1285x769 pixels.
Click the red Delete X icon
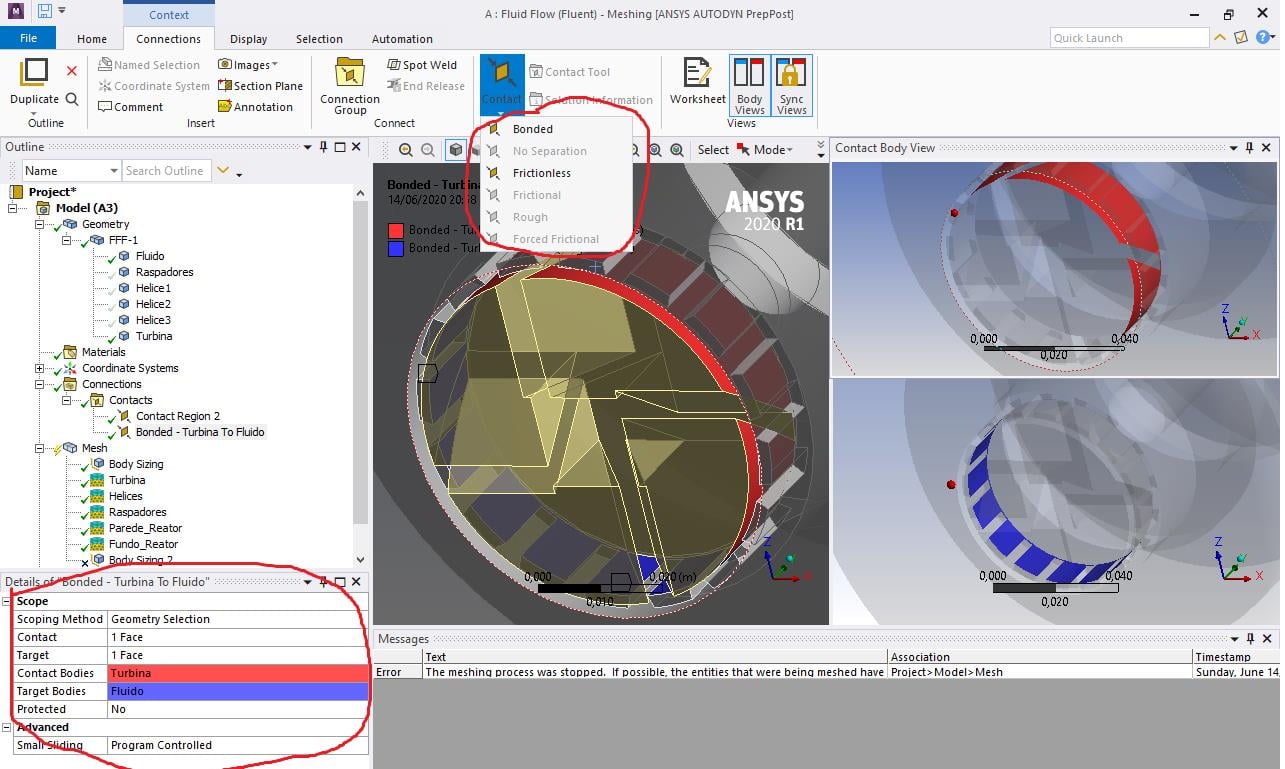coord(72,71)
